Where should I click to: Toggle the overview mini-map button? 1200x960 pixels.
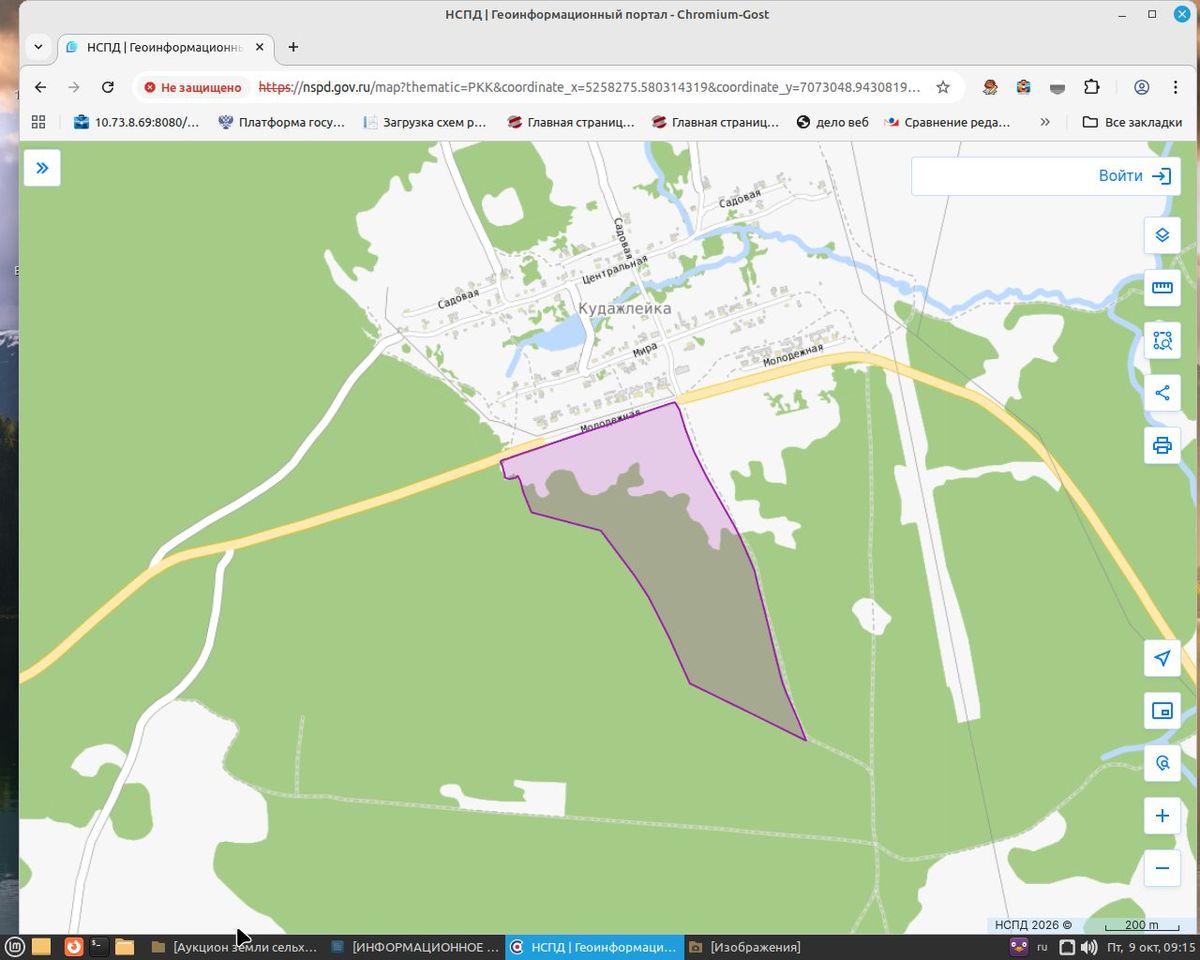pyautogui.click(x=1162, y=711)
